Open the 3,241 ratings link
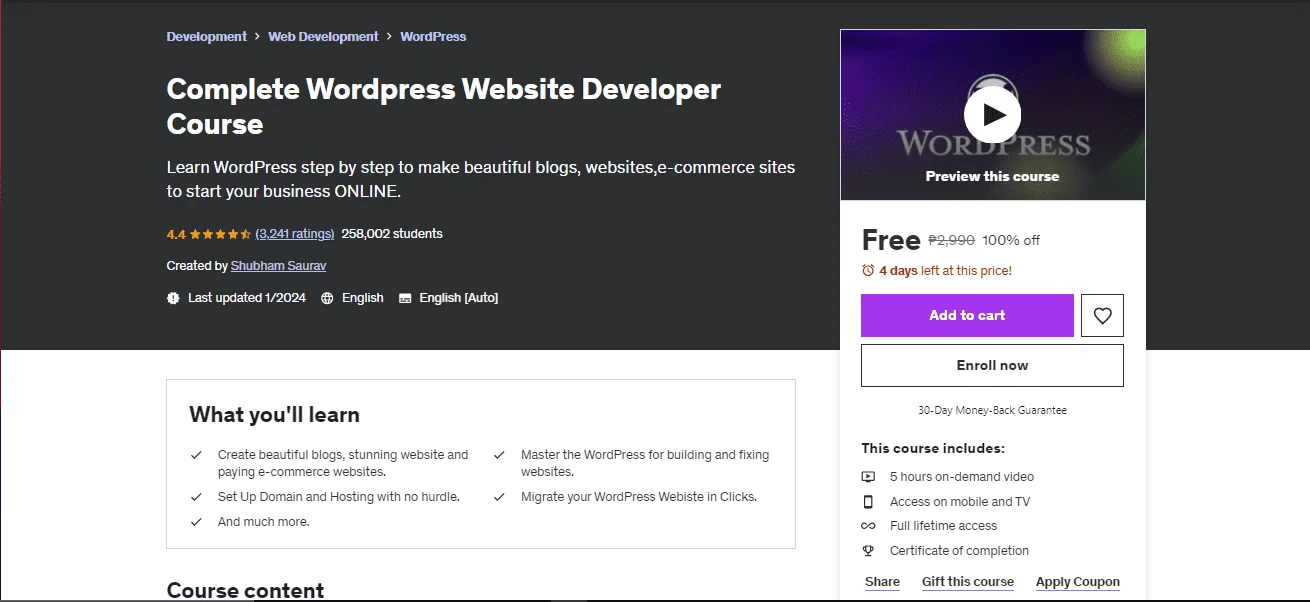 (295, 234)
